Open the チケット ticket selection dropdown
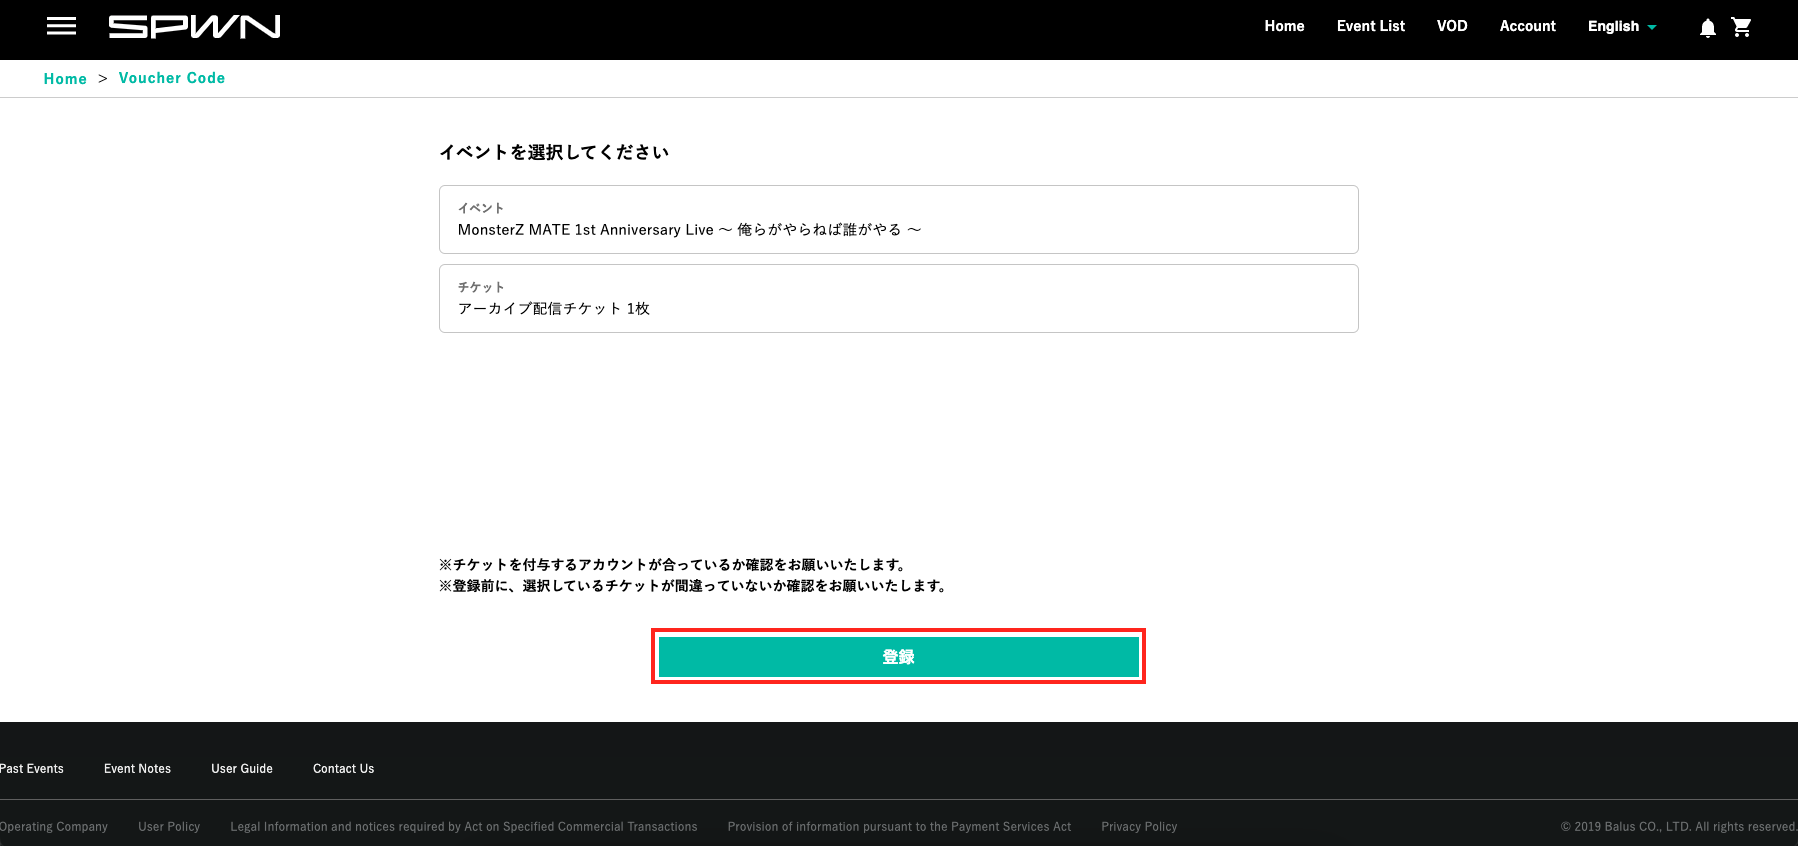 [x=898, y=298]
